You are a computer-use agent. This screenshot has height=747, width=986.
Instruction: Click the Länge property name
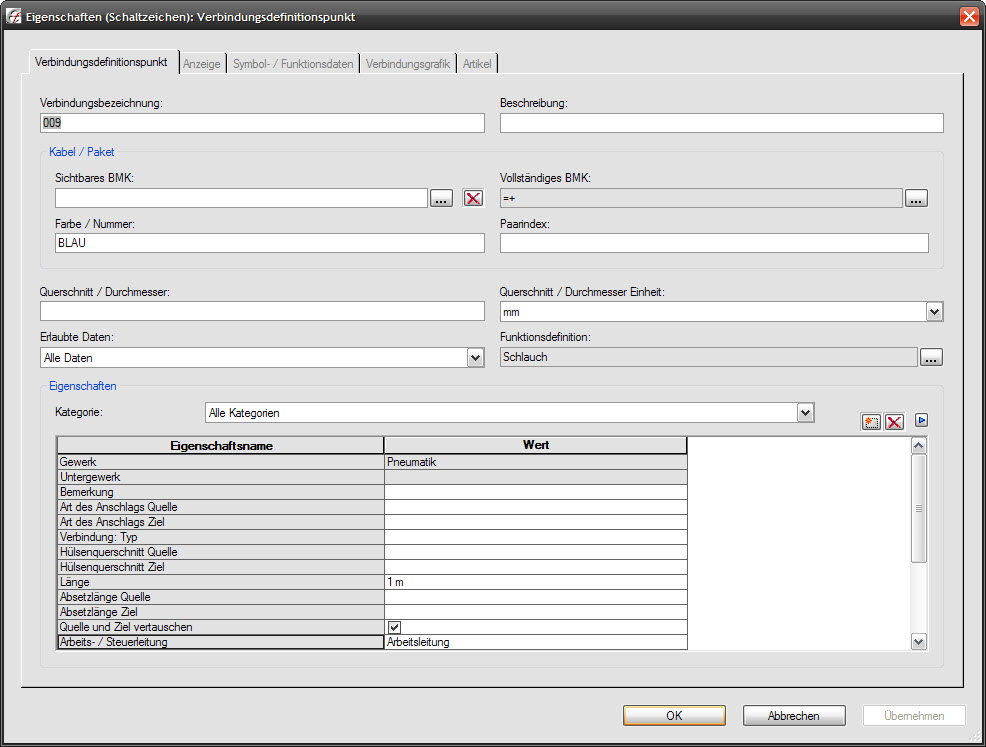(221, 583)
